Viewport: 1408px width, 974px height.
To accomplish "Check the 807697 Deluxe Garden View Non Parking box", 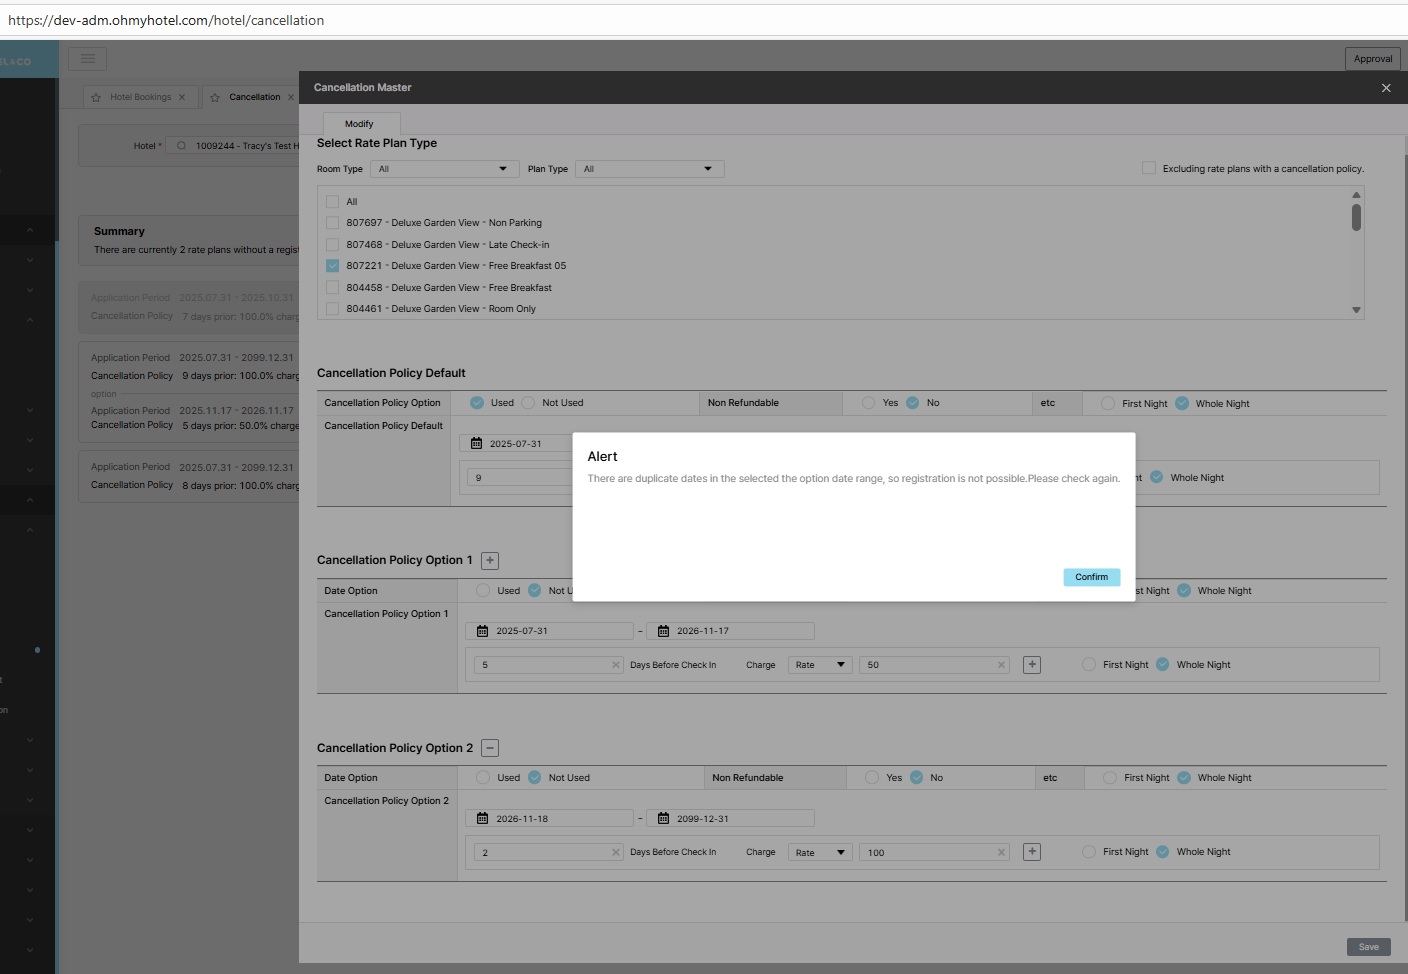I will pos(333,223).
